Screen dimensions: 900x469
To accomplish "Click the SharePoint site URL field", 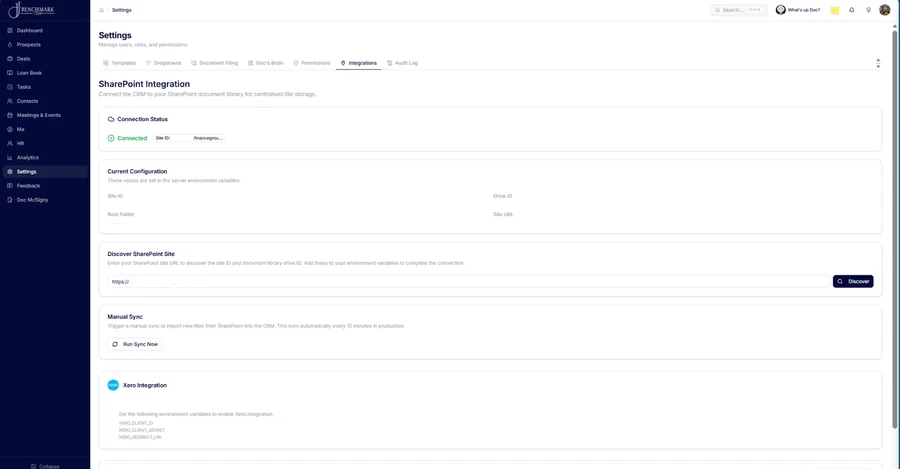I will tap(468, 282).
